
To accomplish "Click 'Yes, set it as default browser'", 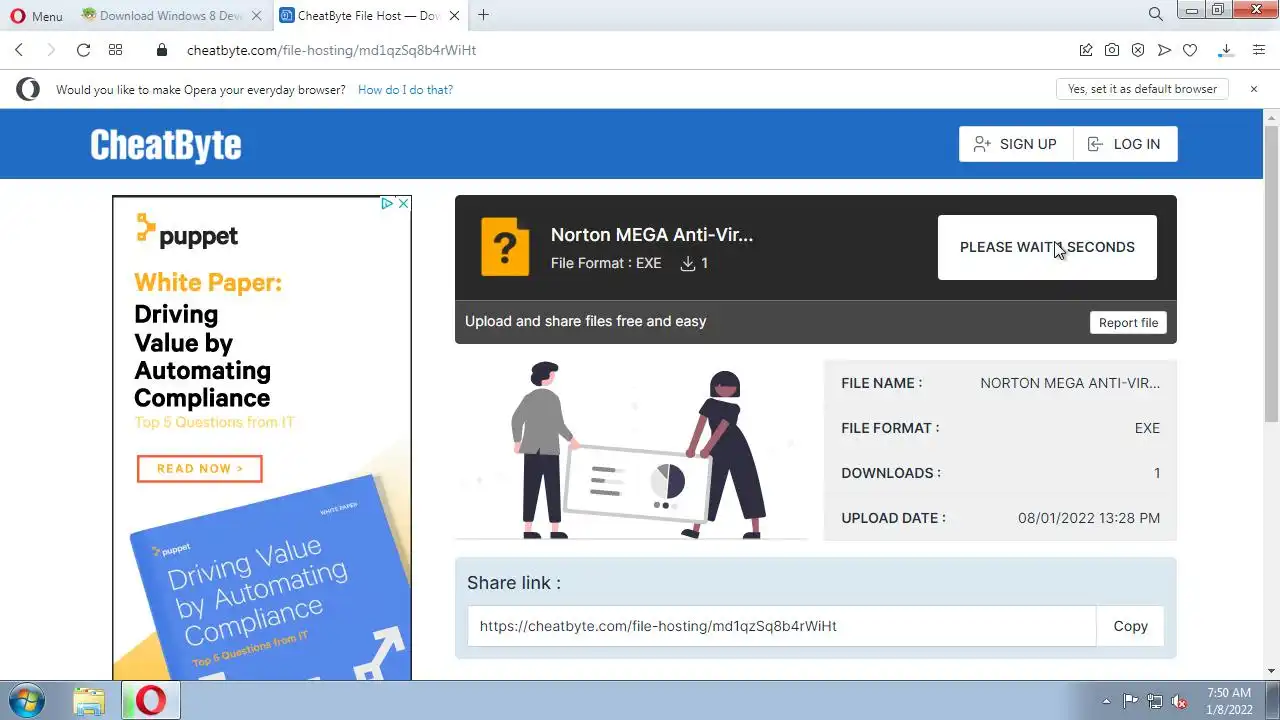I will (x=1142, y=89).
